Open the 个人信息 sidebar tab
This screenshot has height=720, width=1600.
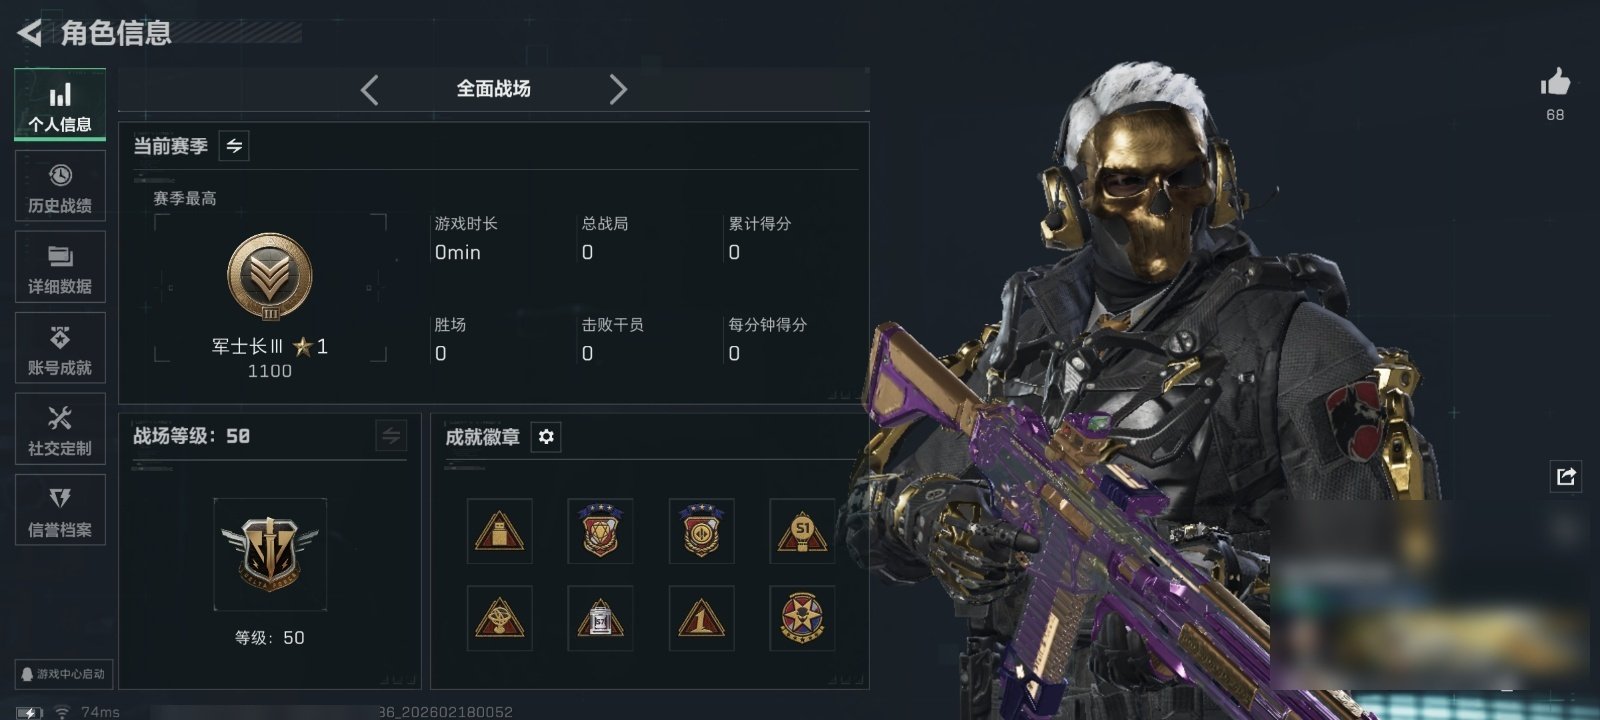coord(60,105)
